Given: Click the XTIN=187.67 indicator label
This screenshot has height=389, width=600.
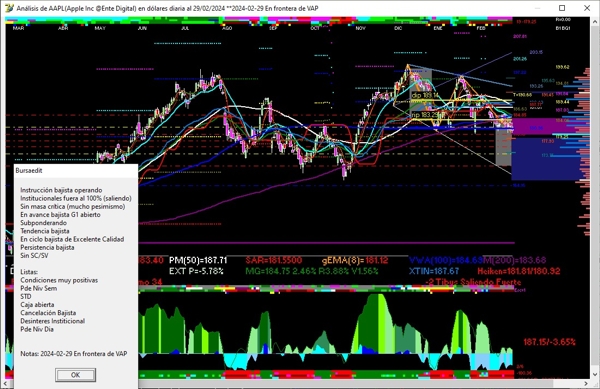Looking at the screenshot, I should (x=434, y=271).
